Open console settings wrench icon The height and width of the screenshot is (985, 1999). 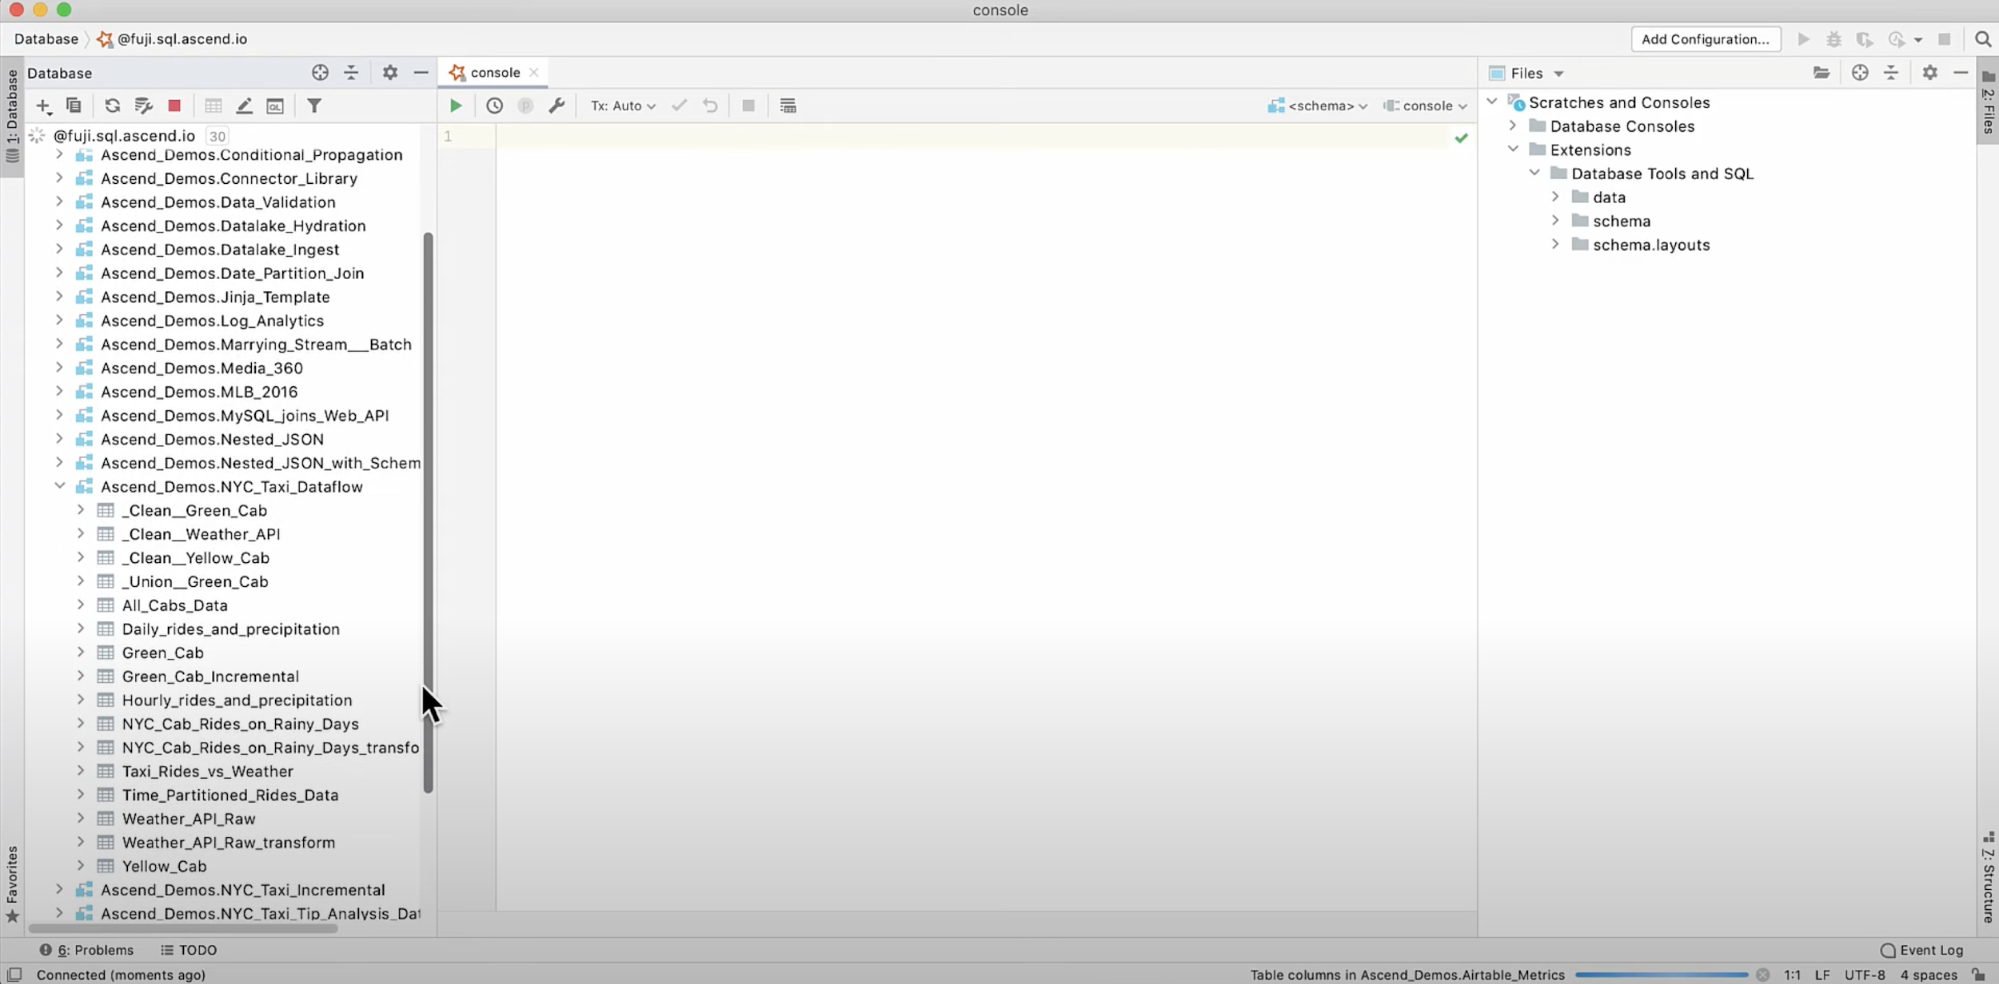pyautogui.click(x=557, y=106)
